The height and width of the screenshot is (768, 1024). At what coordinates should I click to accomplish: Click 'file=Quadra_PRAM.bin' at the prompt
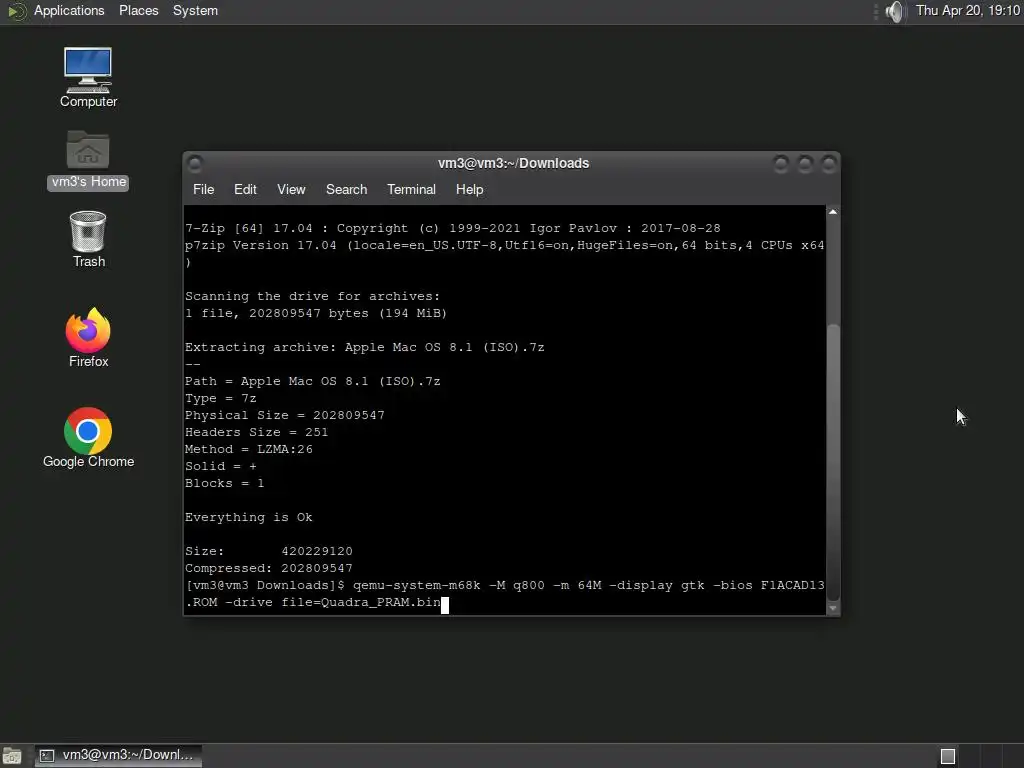361,602
